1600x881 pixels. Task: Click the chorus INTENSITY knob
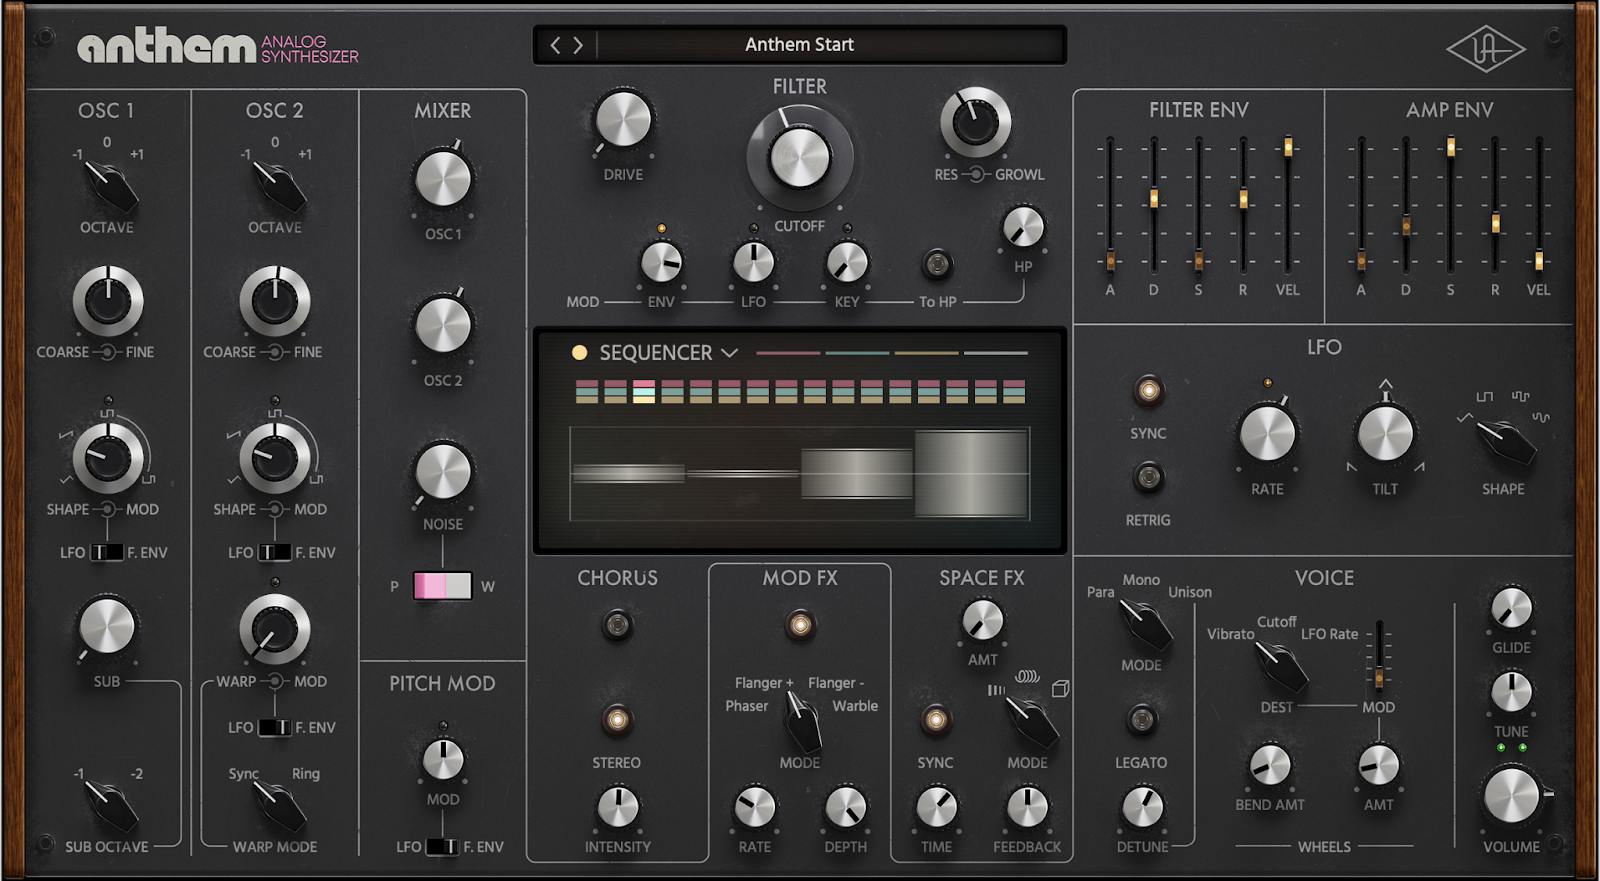[x=617, y=808]
